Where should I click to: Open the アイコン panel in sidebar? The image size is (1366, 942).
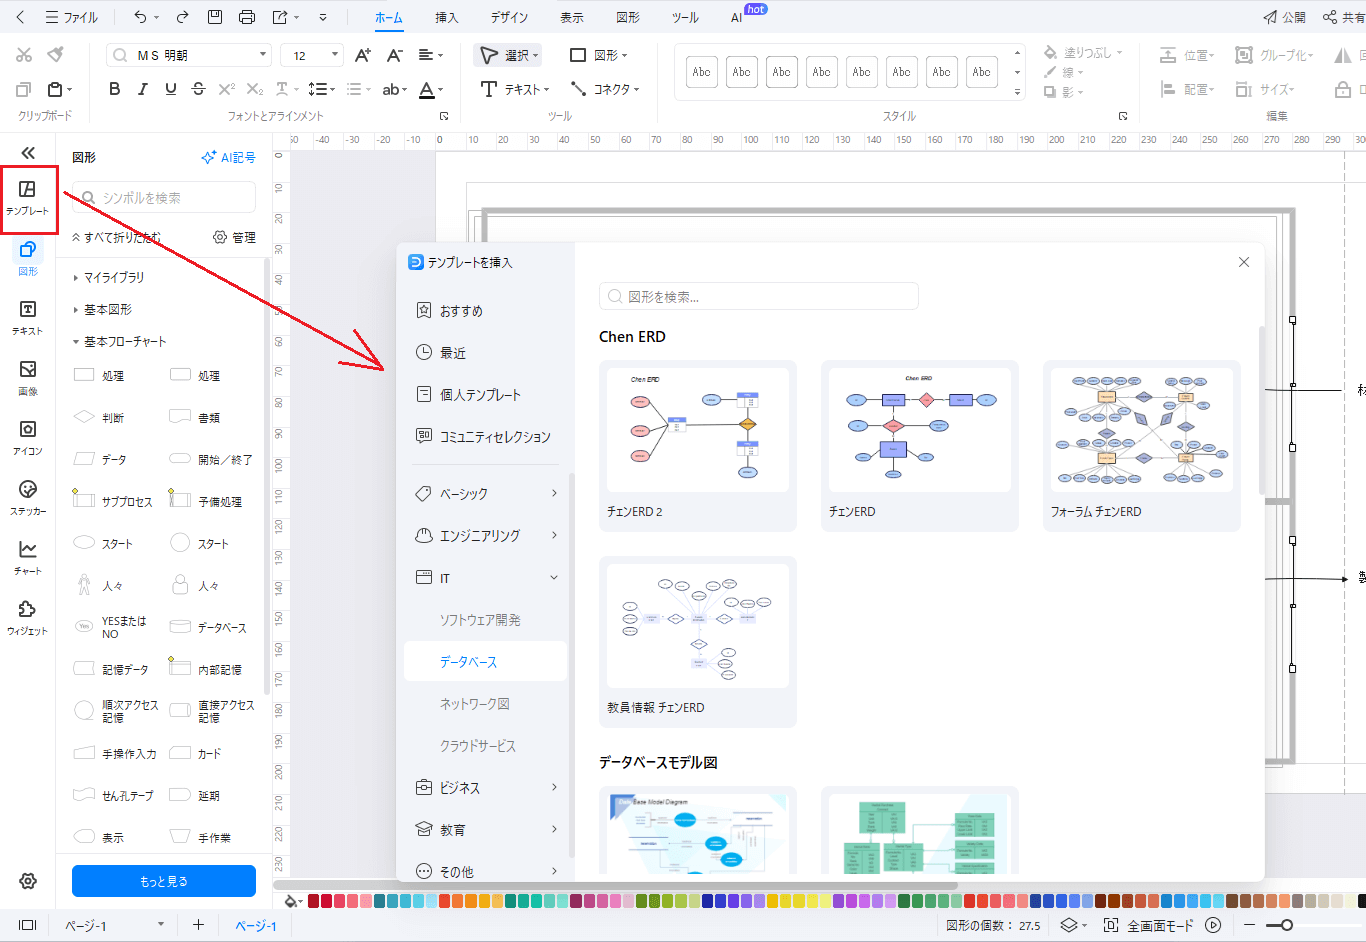28,438
